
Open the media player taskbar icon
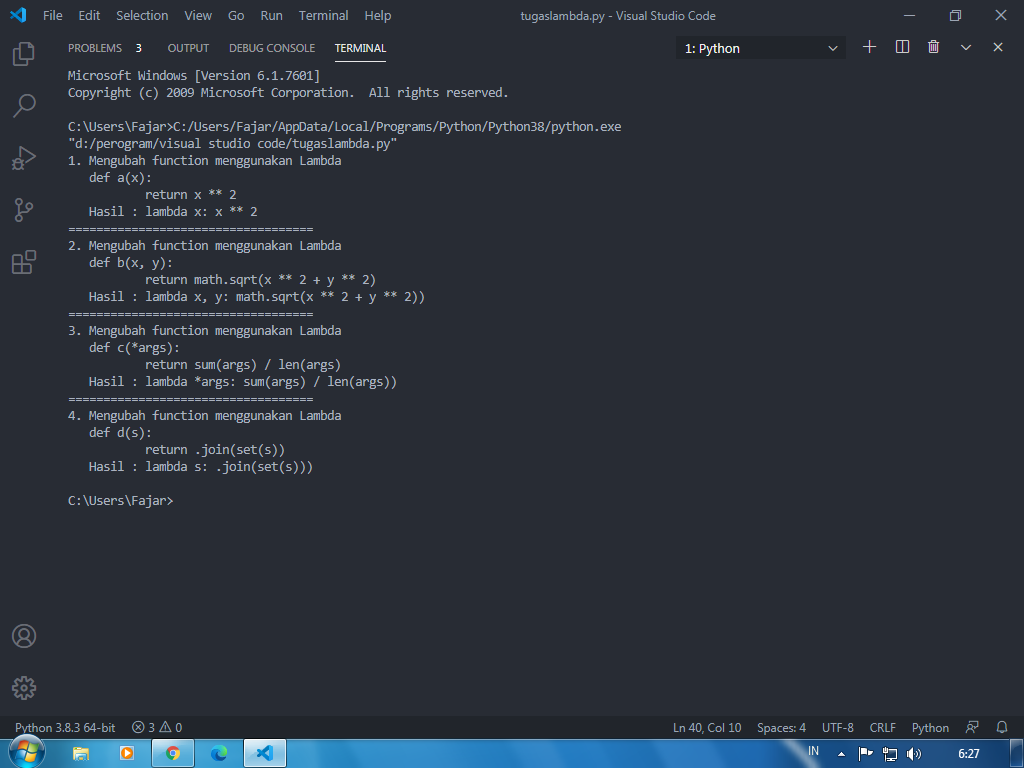pos(127,754)
